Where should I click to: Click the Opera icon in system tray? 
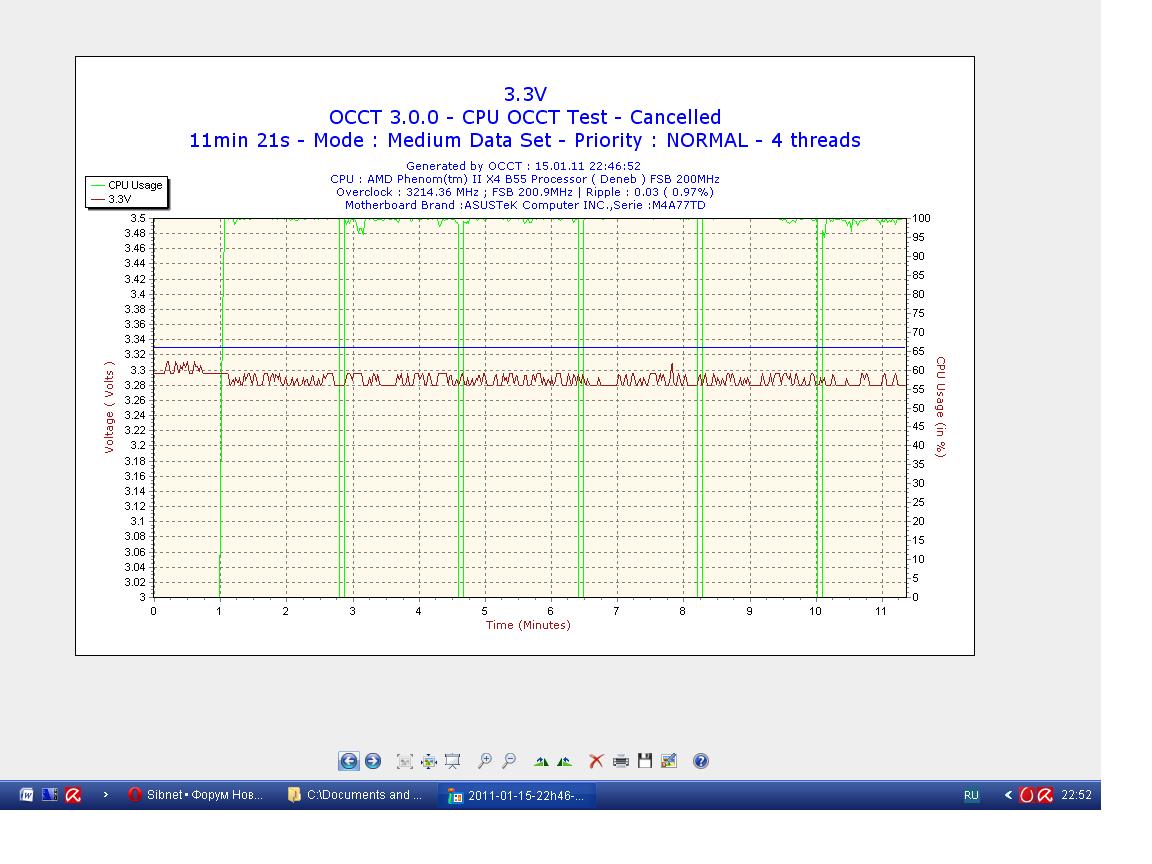(x=1026, y=795)
